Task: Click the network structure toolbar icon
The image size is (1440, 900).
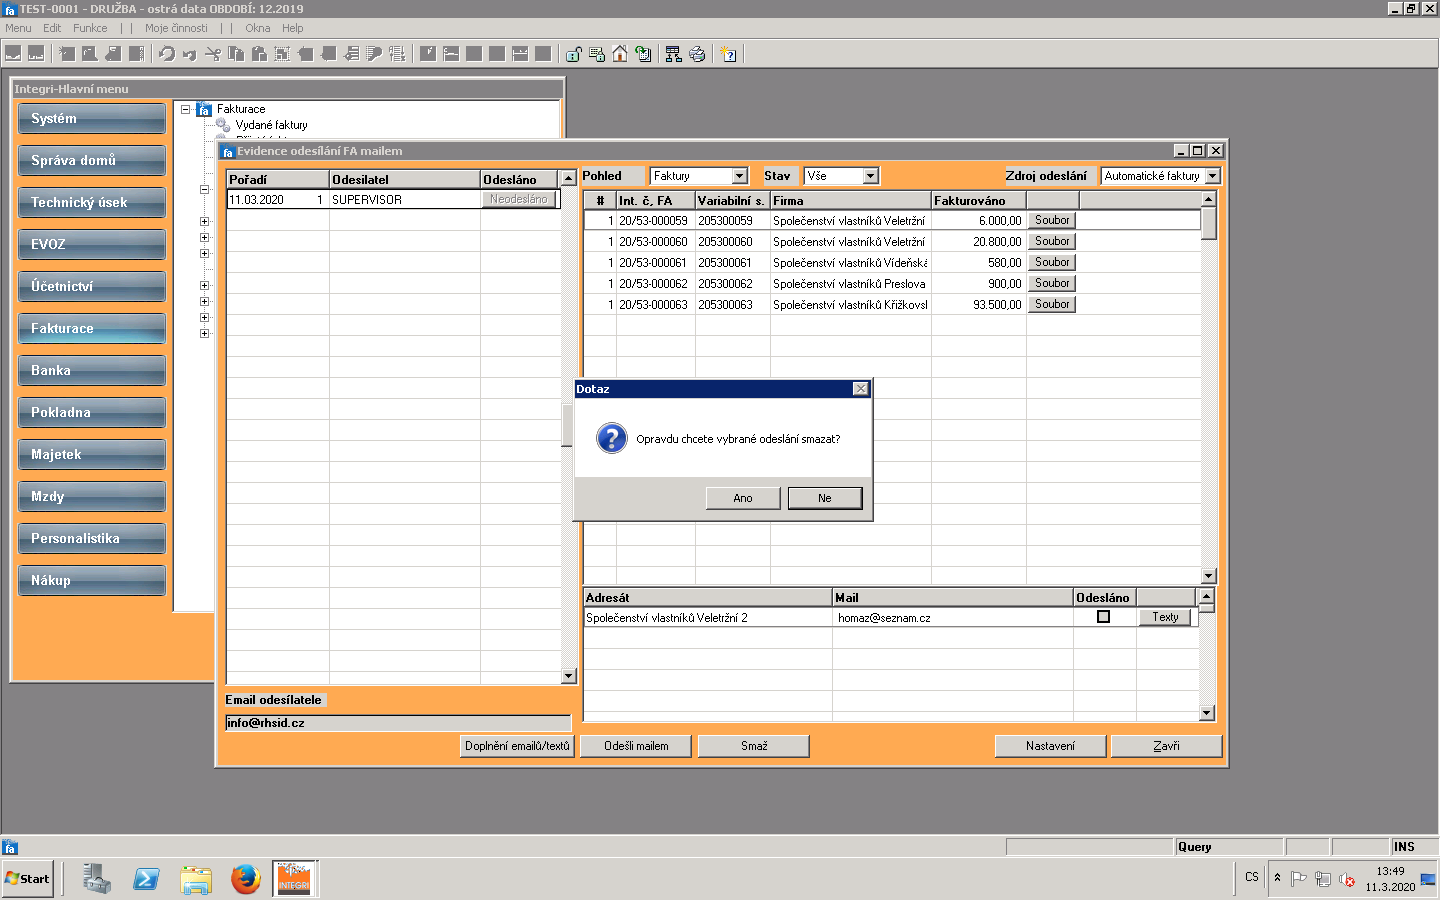Action: pyautogui.click(x=673, y=54)
